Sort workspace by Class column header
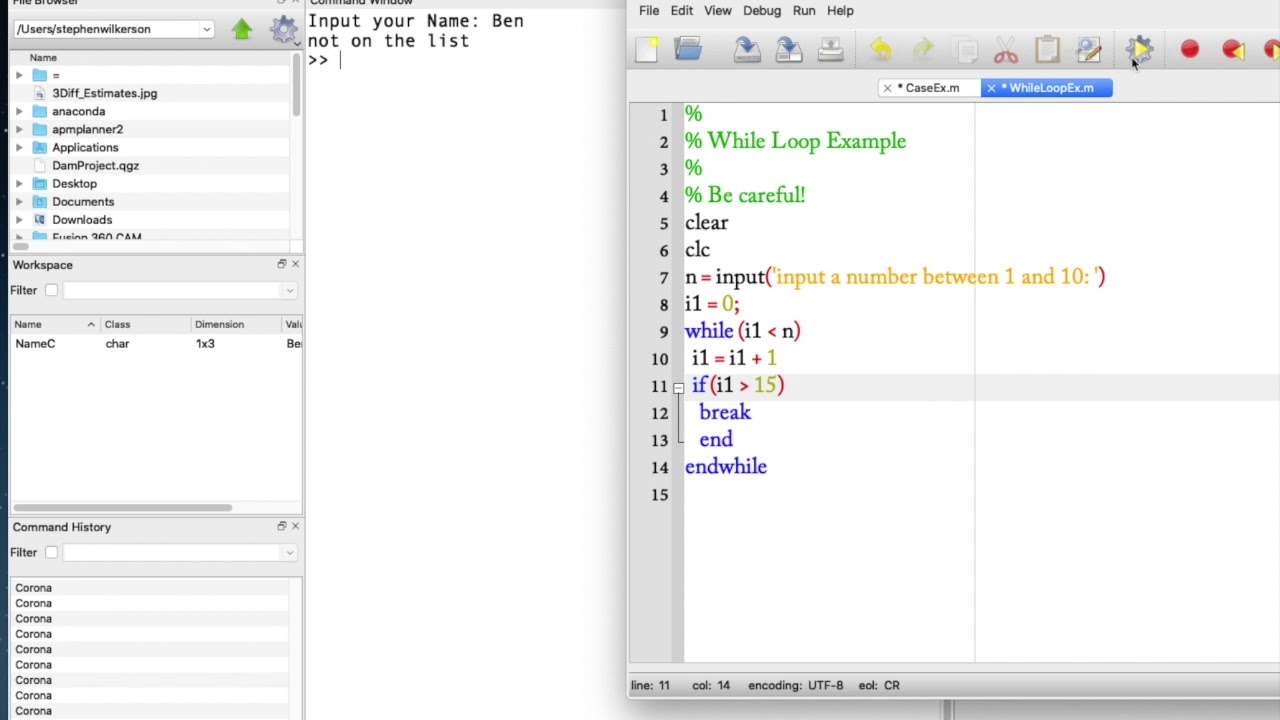Screen dimensions: 1280x720 click(x=145, y=324)
